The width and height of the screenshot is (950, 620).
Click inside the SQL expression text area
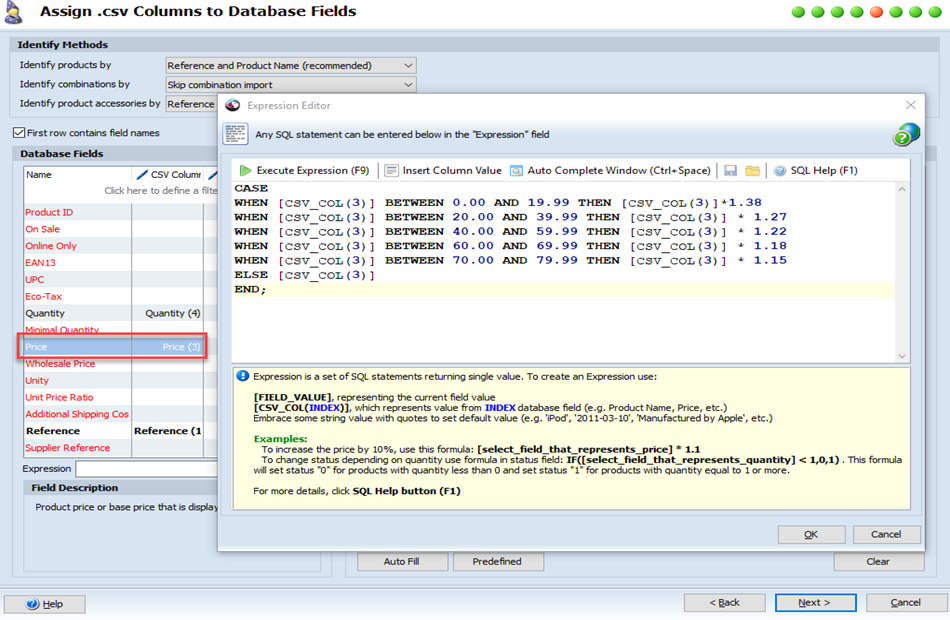563,272
